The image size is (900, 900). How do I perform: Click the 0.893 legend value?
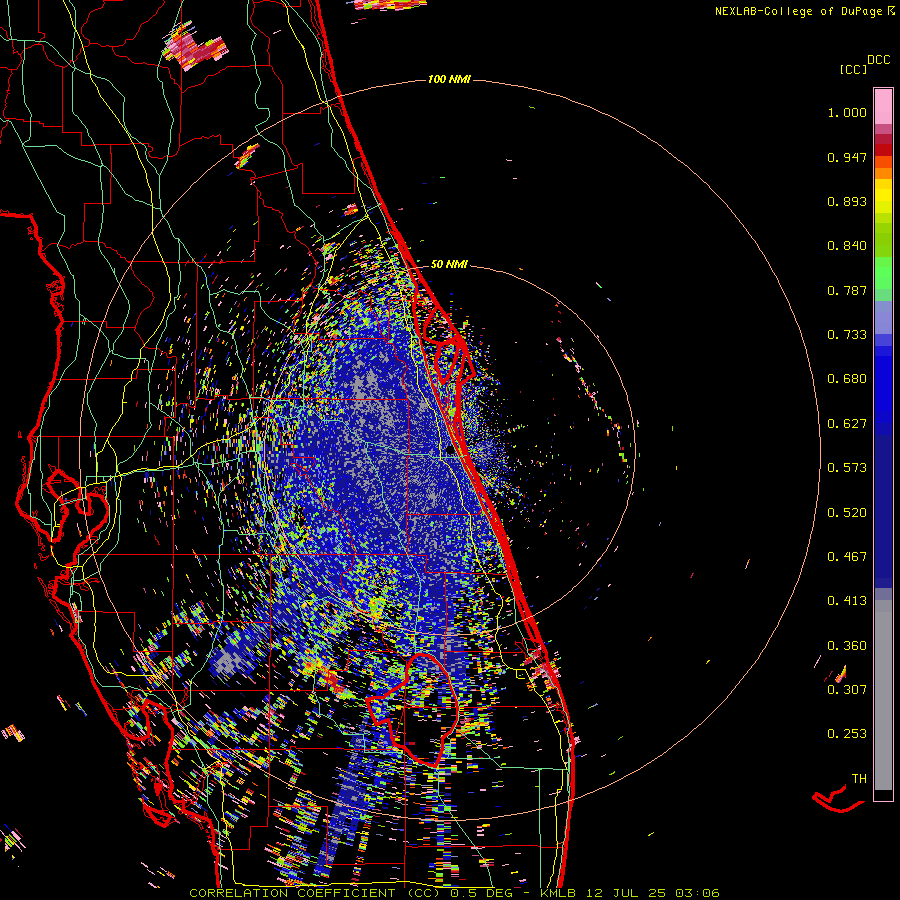pyautogui.click(x=847, y=201)
